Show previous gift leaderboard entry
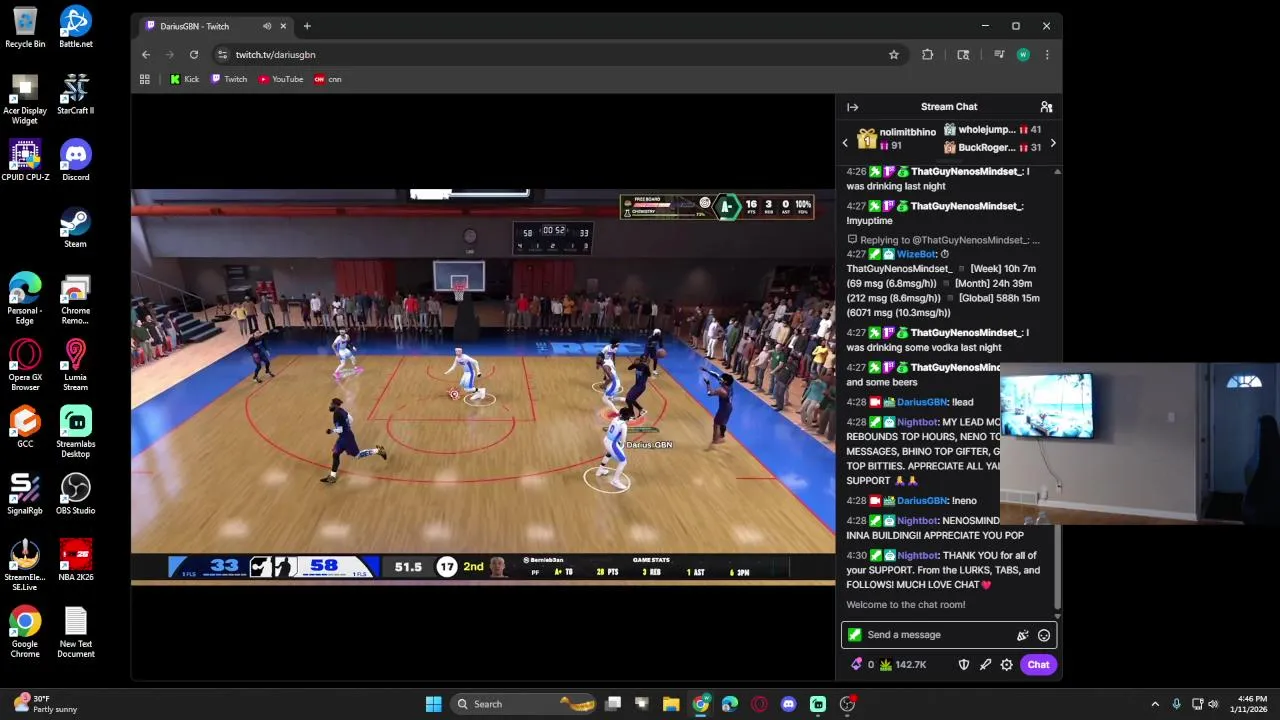 [845, 143]
